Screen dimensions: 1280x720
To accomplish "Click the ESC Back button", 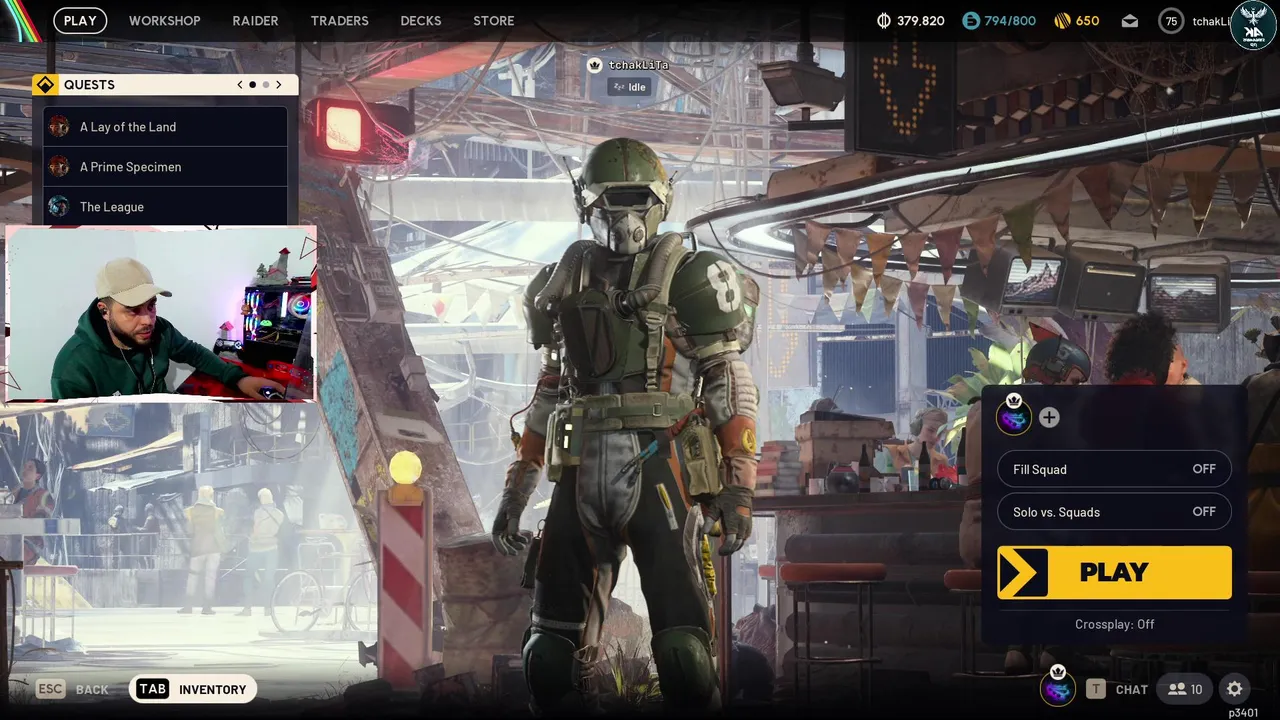I will pyautogui.click(x=73, y=689).
